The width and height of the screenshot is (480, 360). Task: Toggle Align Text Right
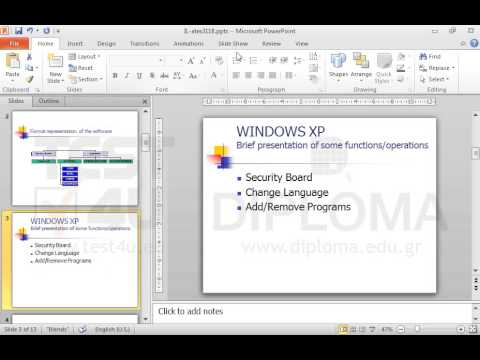(261, 76)
